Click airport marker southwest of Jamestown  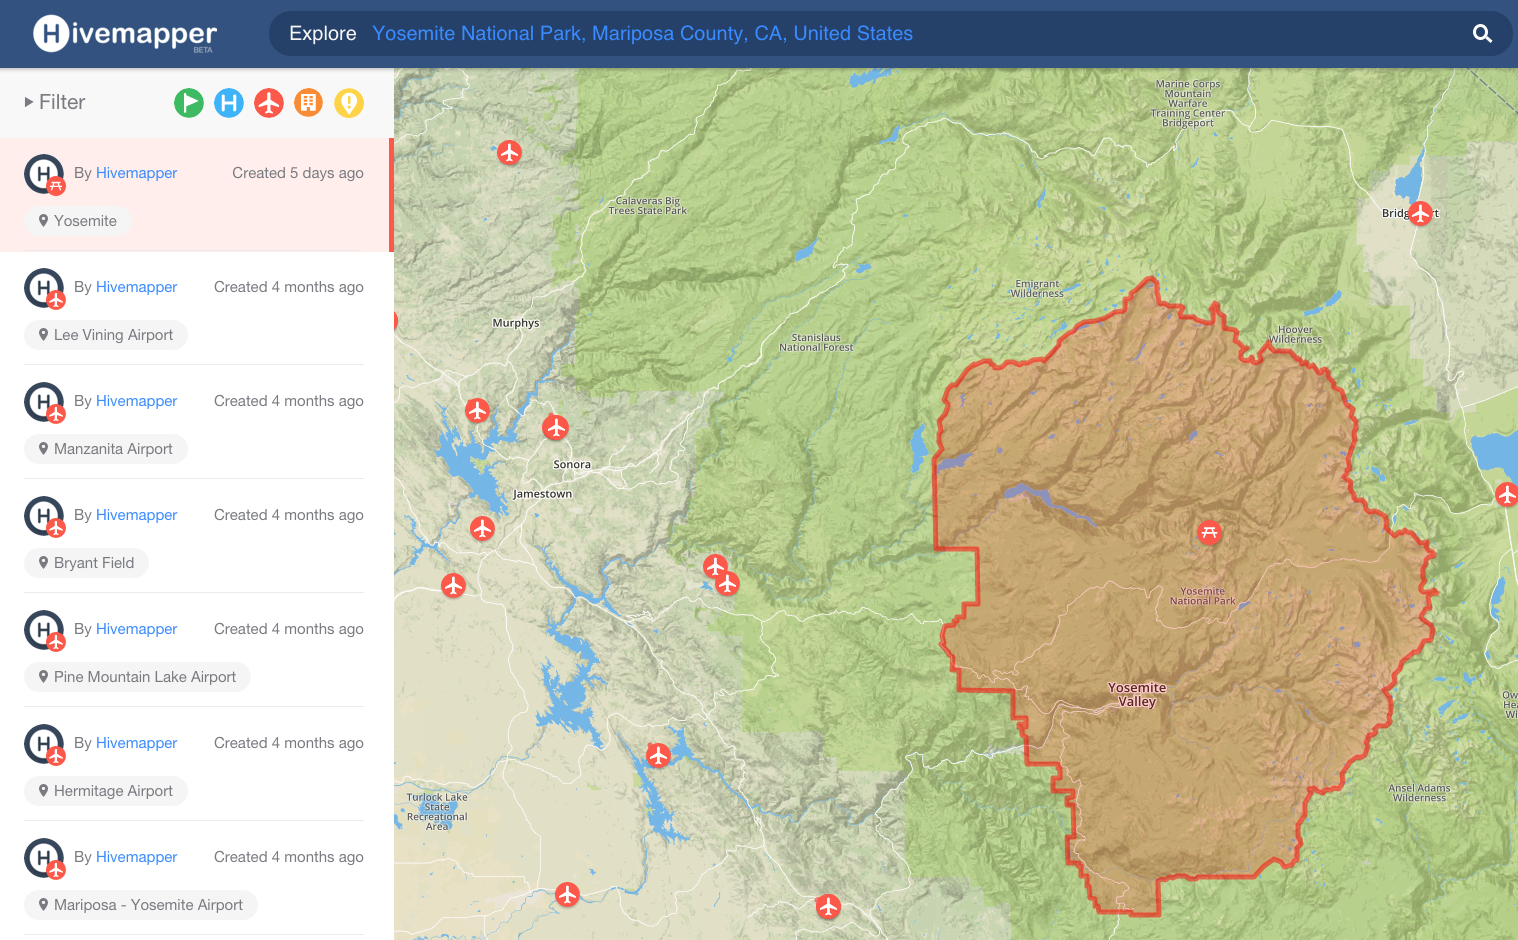click(x=453, y=585)
